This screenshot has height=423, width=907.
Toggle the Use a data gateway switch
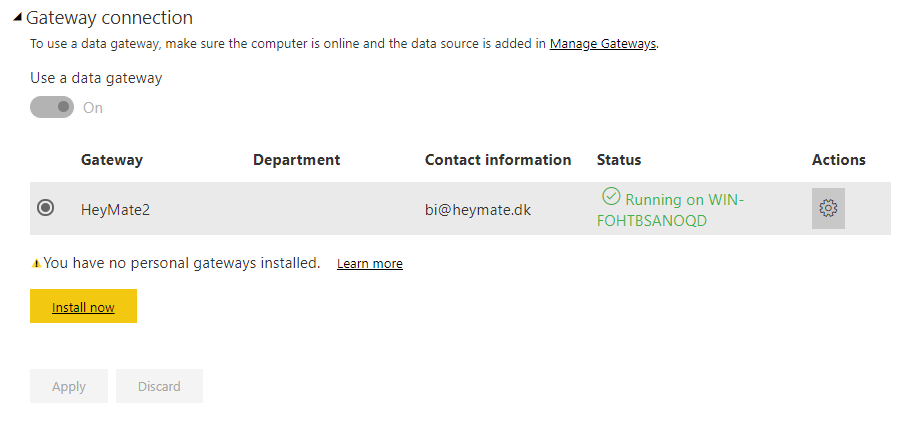coord(52,107)
